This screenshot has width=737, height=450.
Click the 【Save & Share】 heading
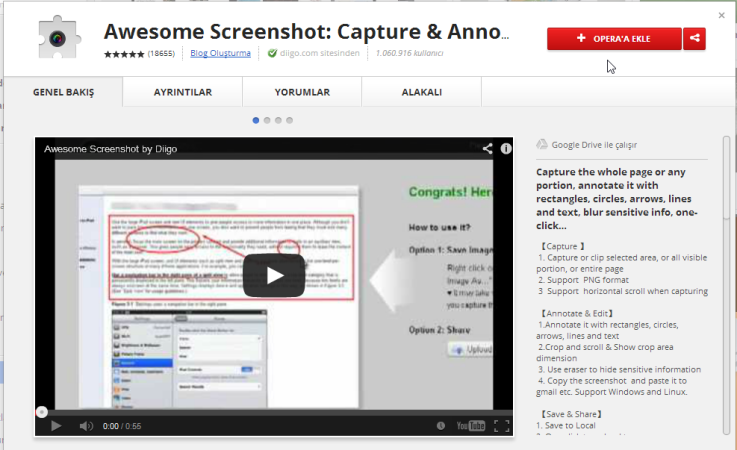(571, 414)
